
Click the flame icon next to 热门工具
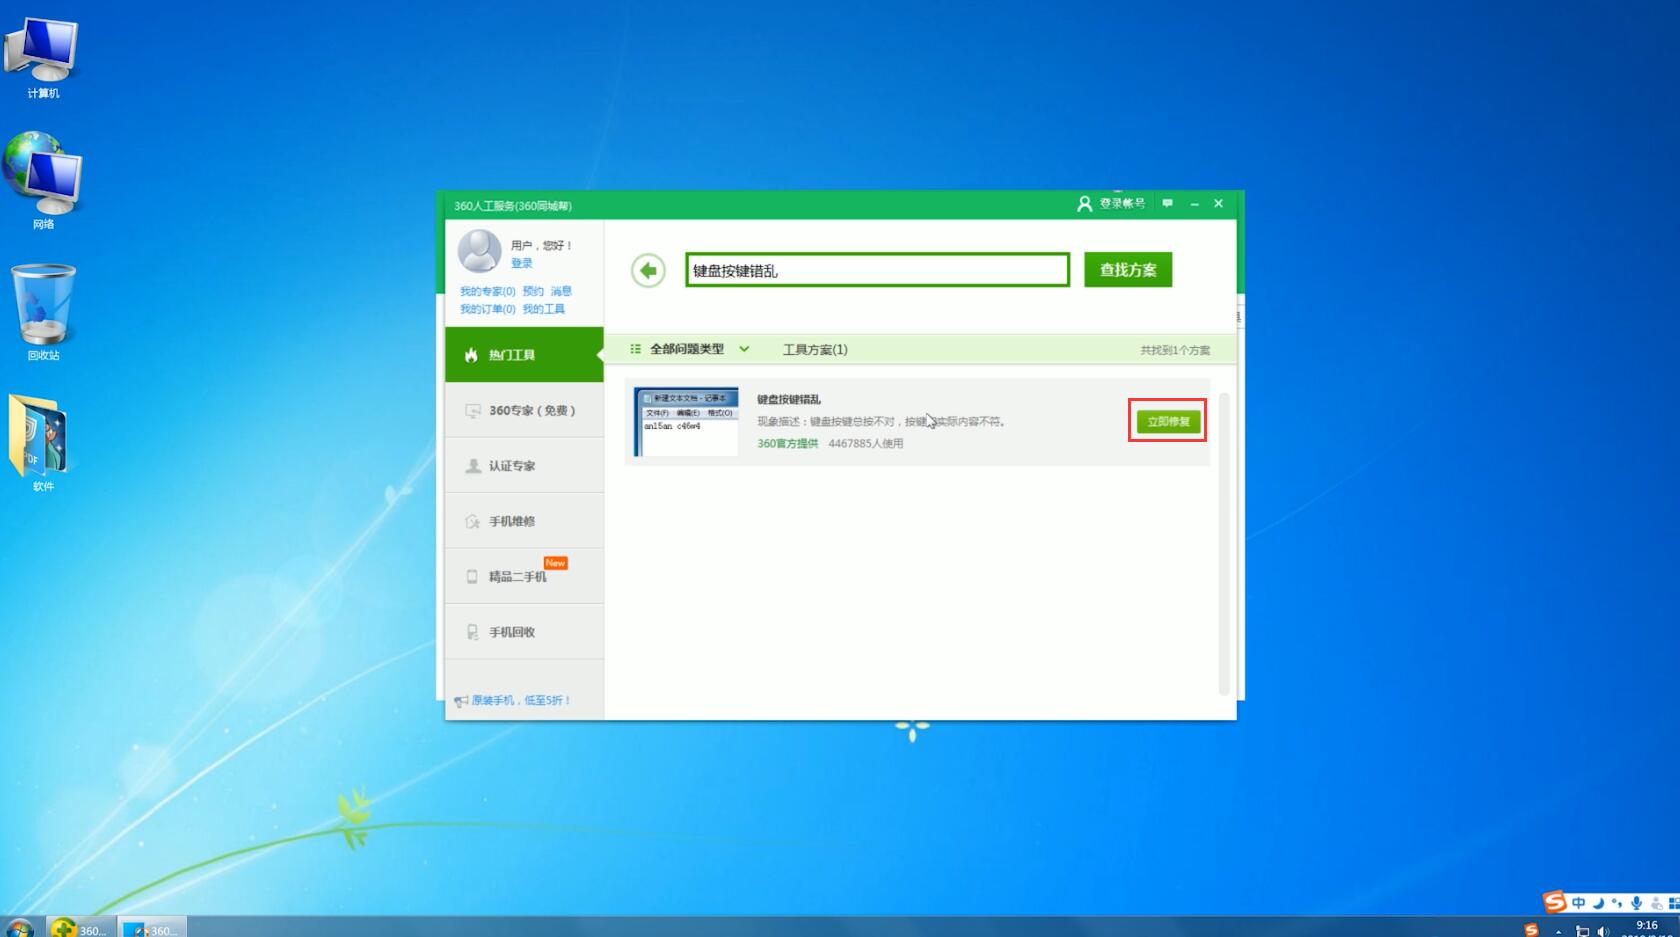coord(471,355)
